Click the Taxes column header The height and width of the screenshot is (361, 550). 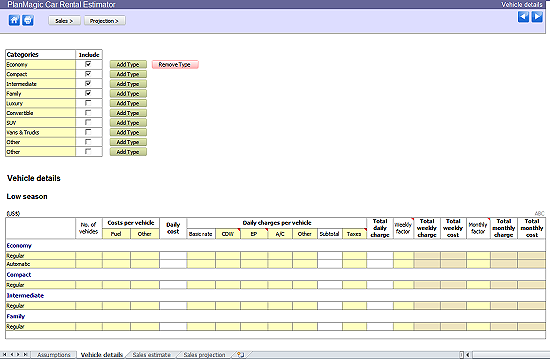tap(354, 234)
